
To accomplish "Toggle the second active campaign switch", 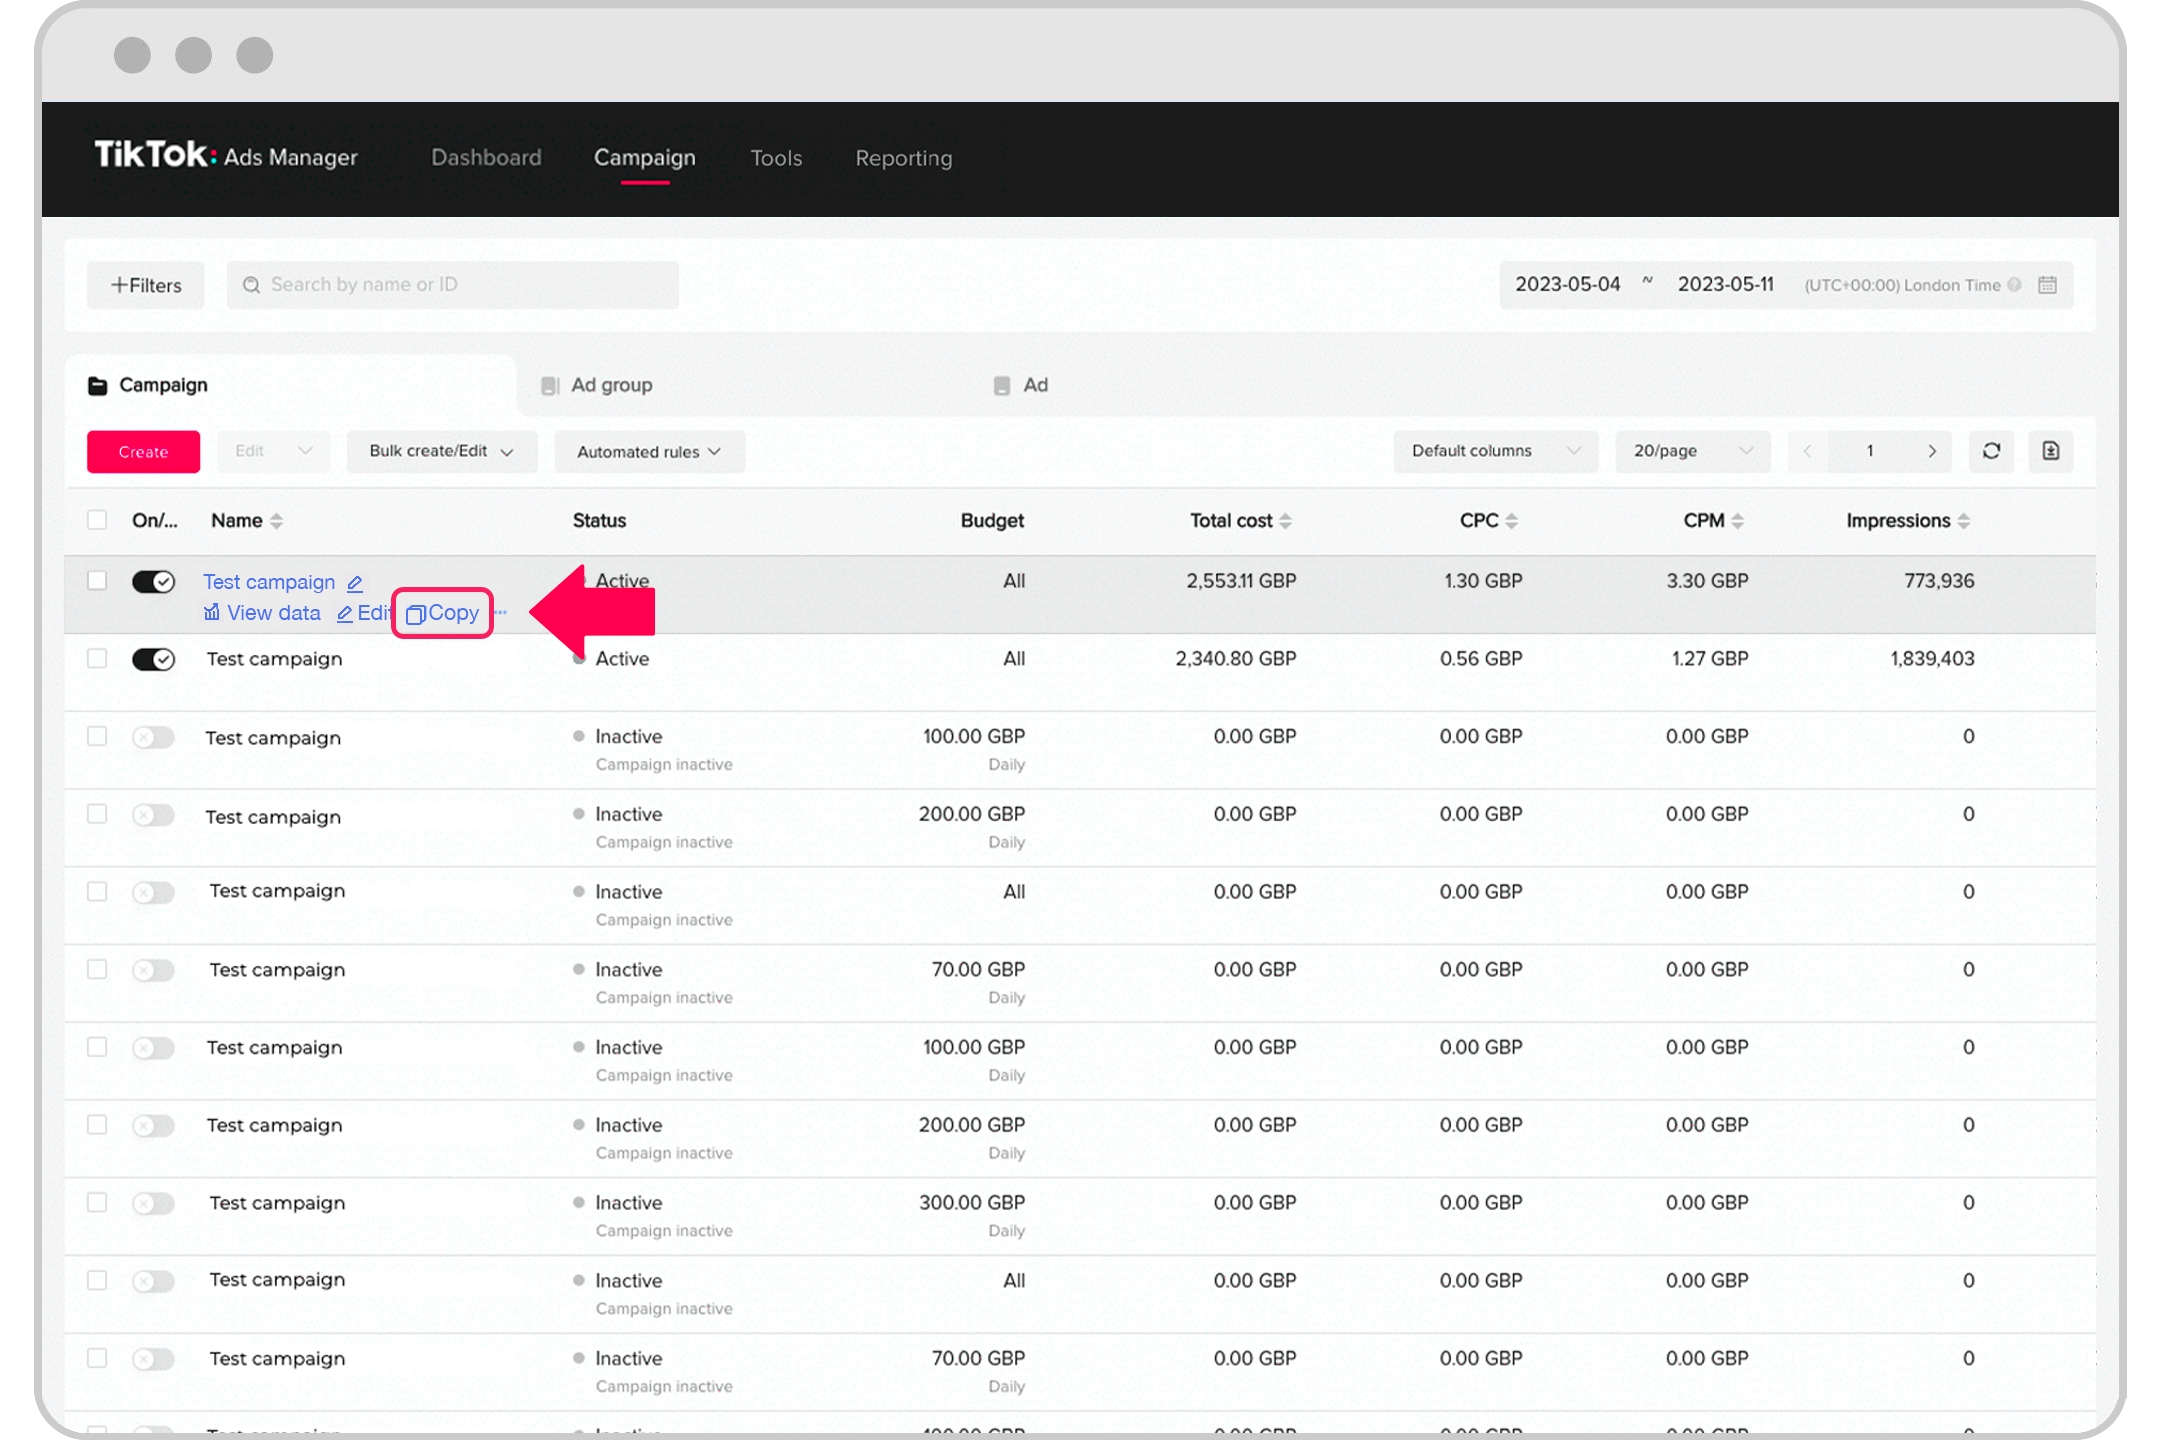I will (153, 657).
